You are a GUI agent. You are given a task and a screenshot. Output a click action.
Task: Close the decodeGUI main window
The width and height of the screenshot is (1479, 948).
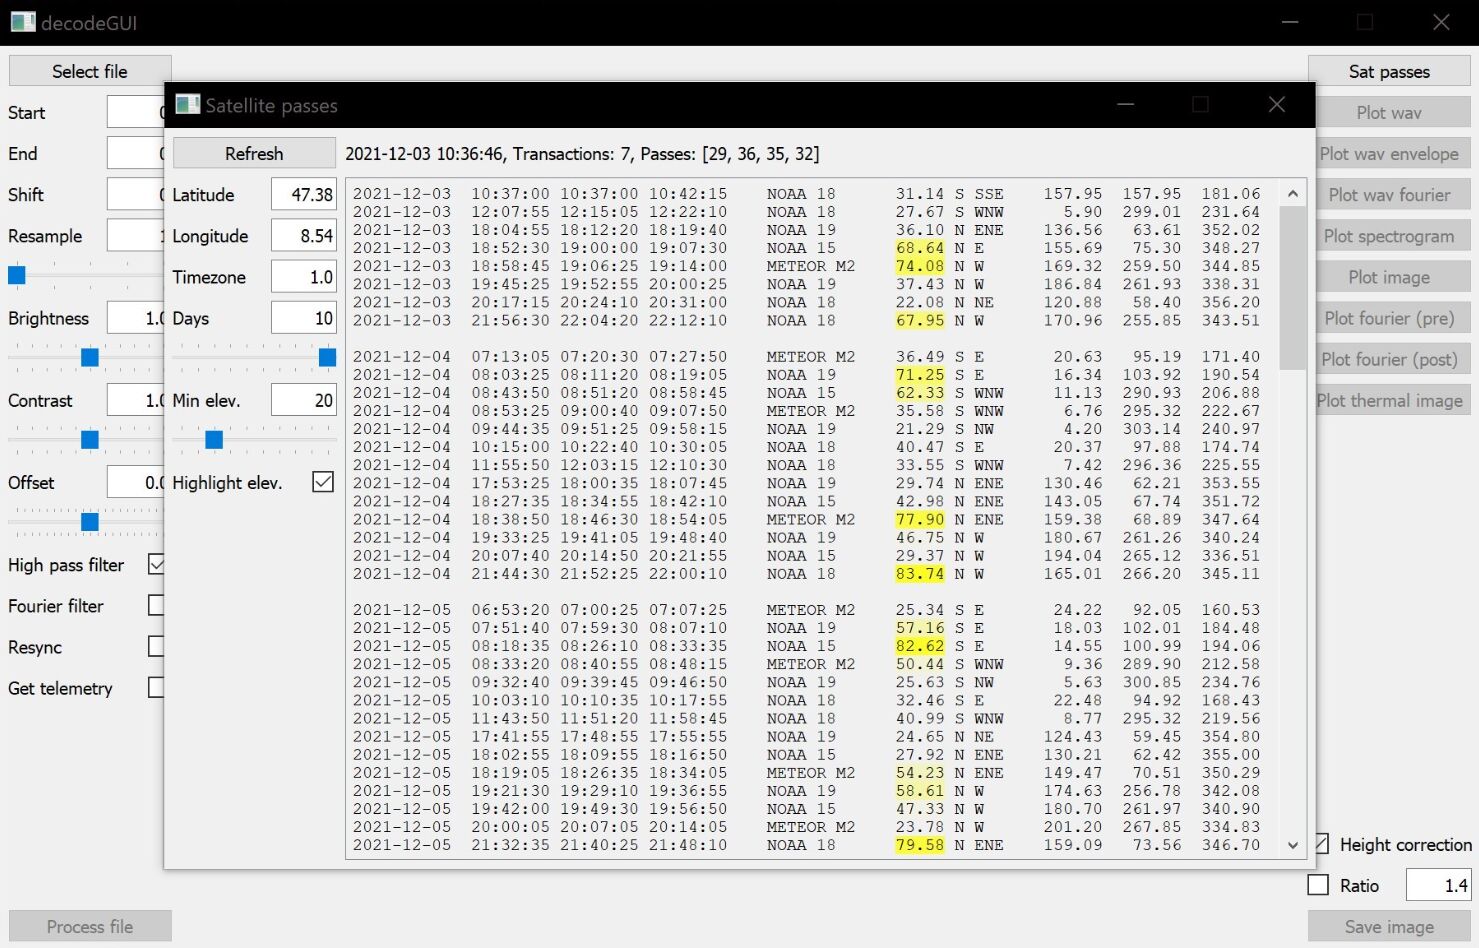point(1441,22)
